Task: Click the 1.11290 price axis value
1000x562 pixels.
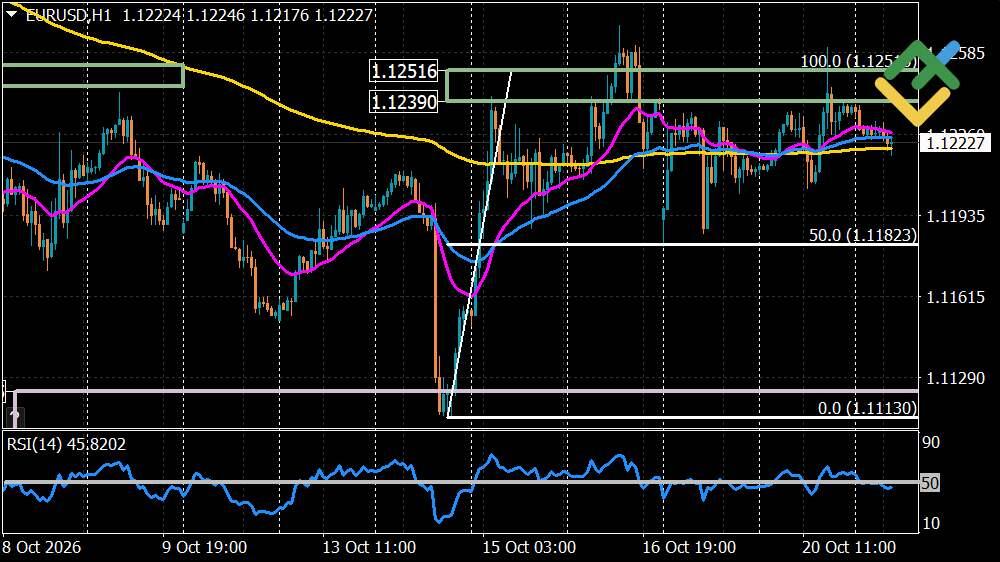Action: 955,378
